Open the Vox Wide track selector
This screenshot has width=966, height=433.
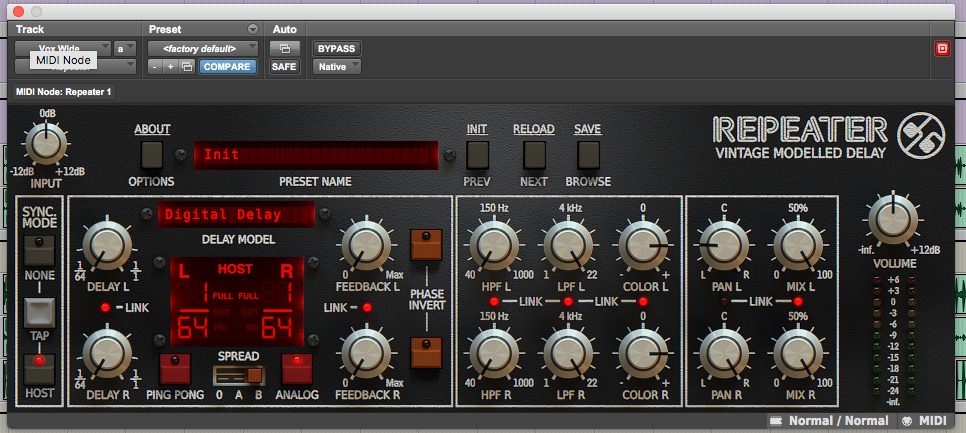pos(63,49)
